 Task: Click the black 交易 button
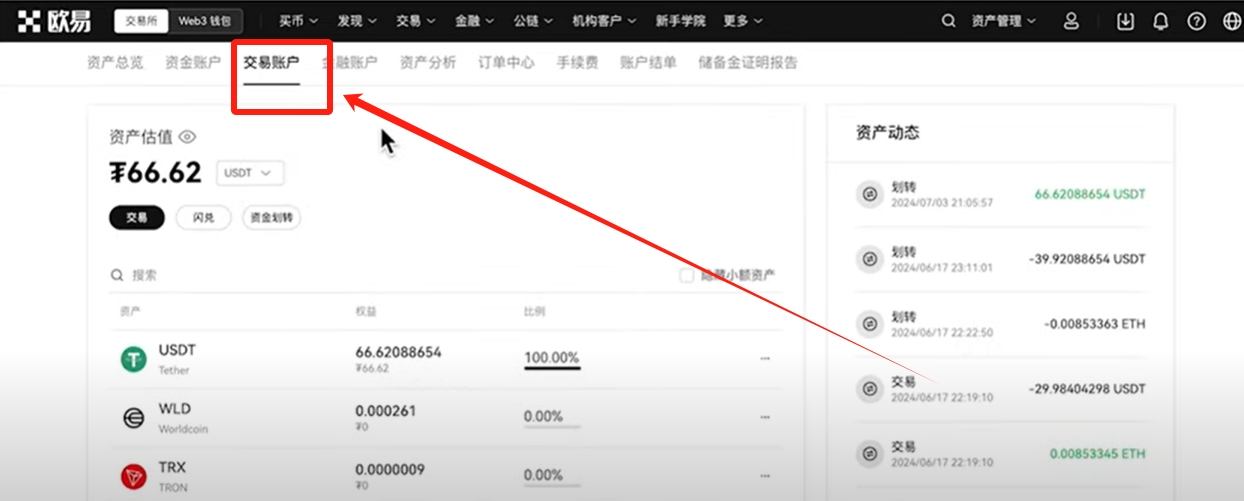coord(136,217)
